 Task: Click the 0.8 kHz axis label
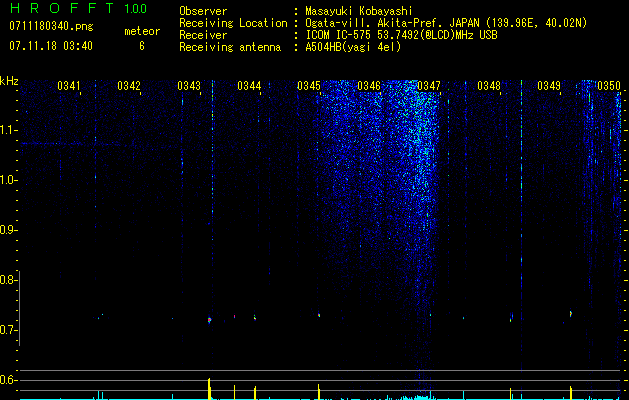(x=8, y=280)
